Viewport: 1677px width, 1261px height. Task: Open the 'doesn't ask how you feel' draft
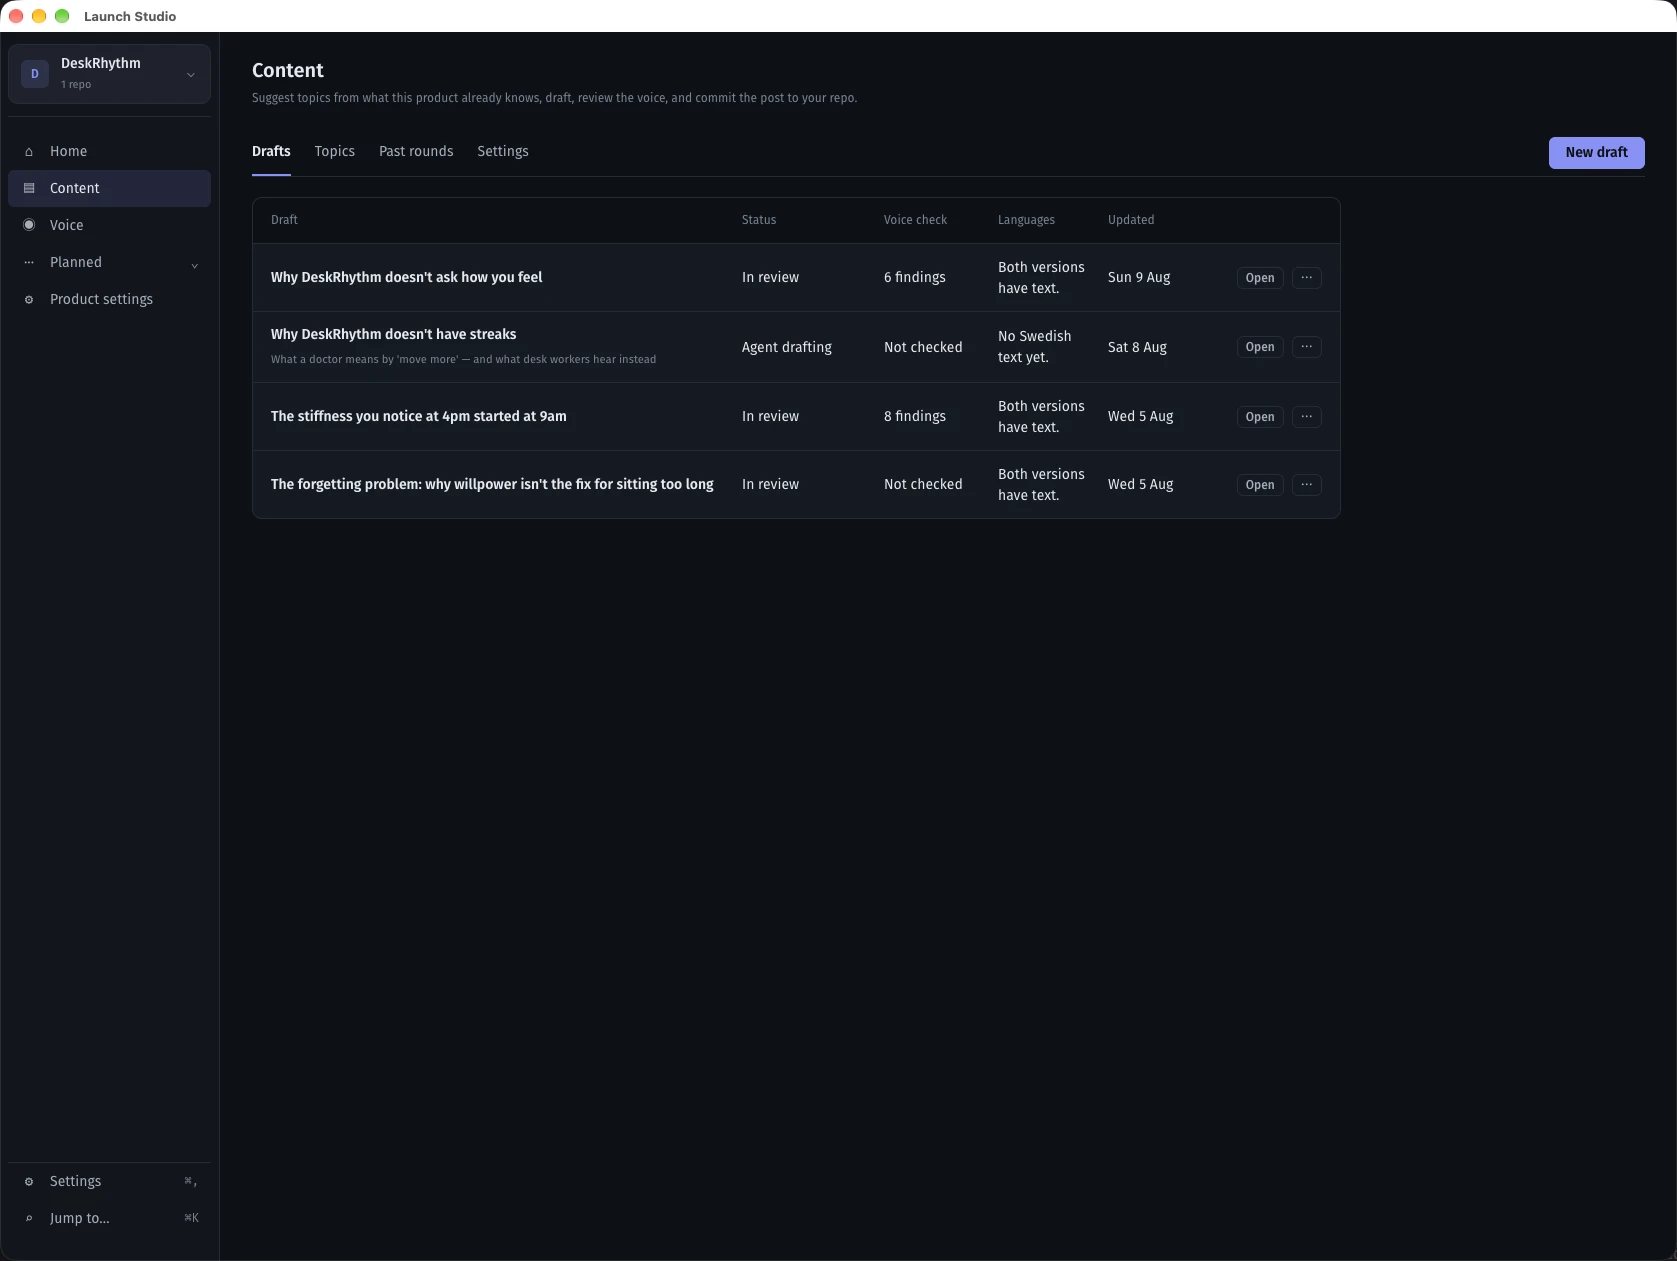point(1260,278)
